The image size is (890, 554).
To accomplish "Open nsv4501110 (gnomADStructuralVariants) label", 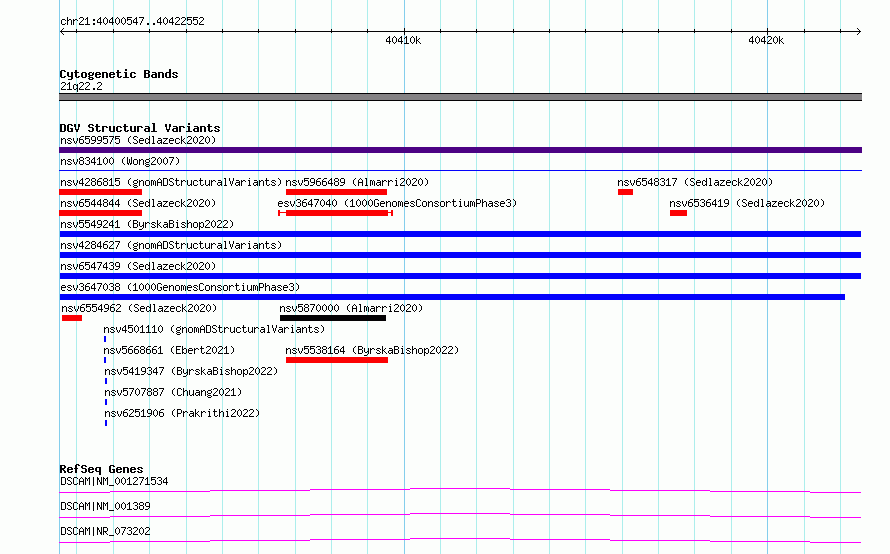I will [x=214, y=329].
